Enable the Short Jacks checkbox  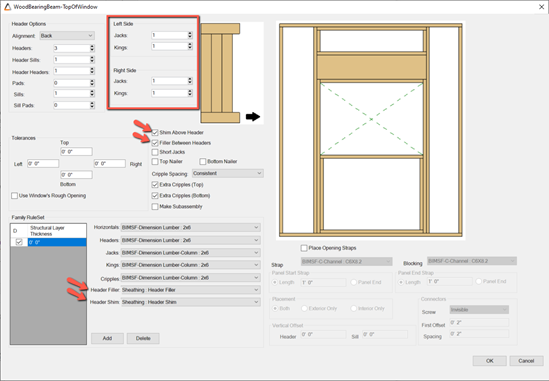click(x=155, y=152)
